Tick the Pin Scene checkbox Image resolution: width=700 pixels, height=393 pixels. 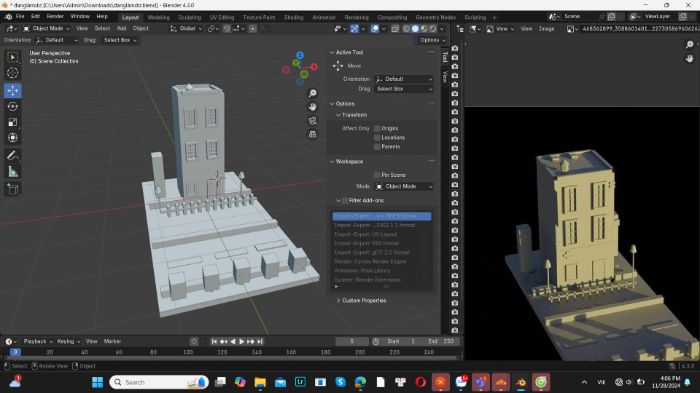[377, 175]
